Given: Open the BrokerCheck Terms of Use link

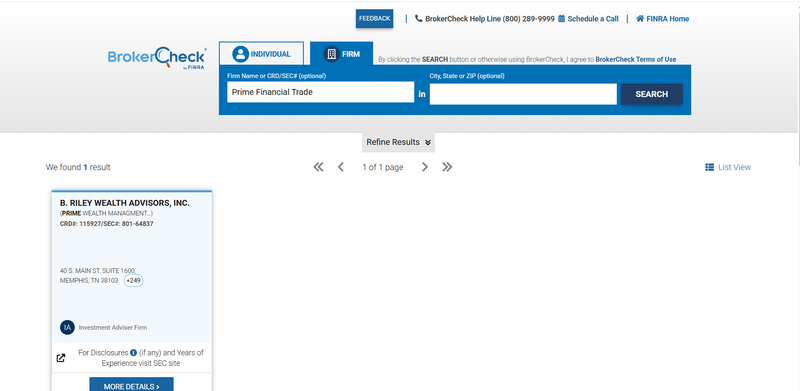Looking at the screenshot, I should [x=635, y=59].
